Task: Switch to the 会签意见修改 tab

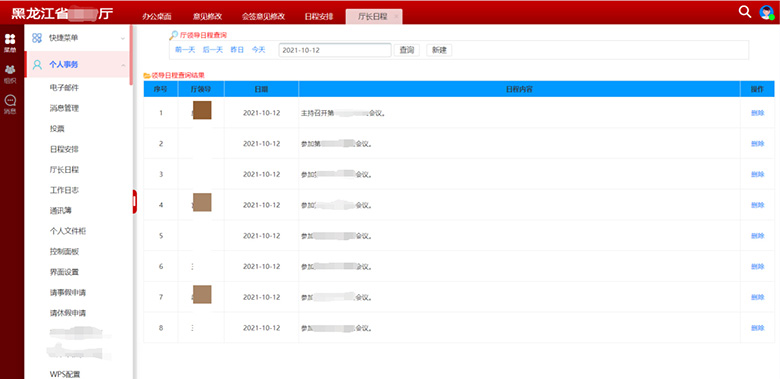Action: (263, 16)
